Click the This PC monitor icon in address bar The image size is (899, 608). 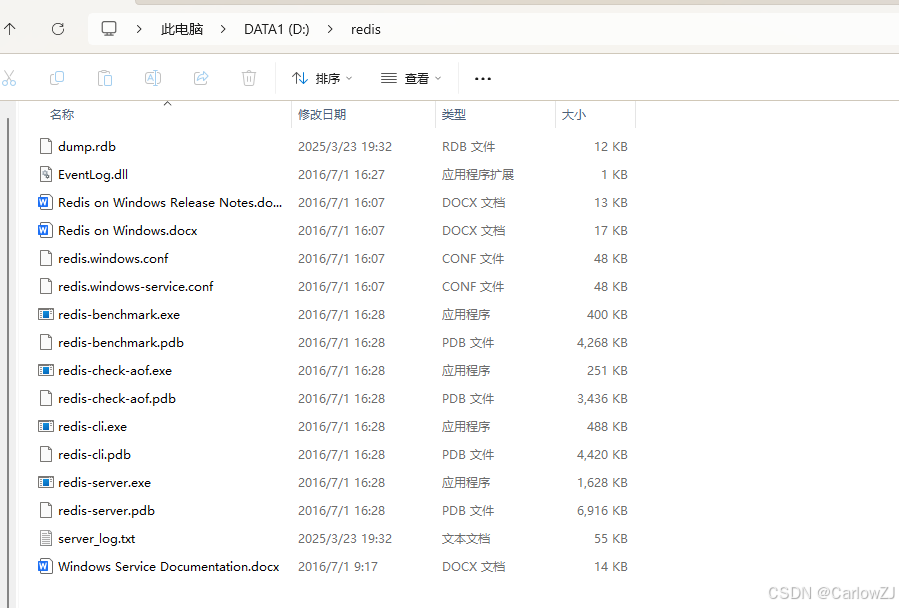click(x=109, y=29)
